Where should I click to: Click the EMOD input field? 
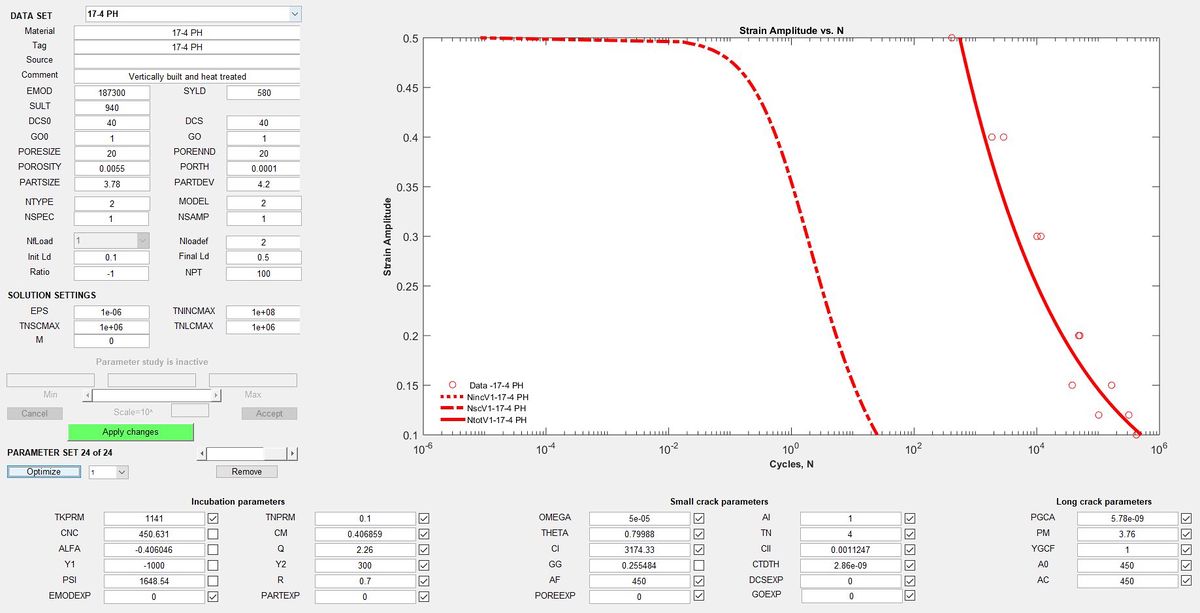click(112, 93)
